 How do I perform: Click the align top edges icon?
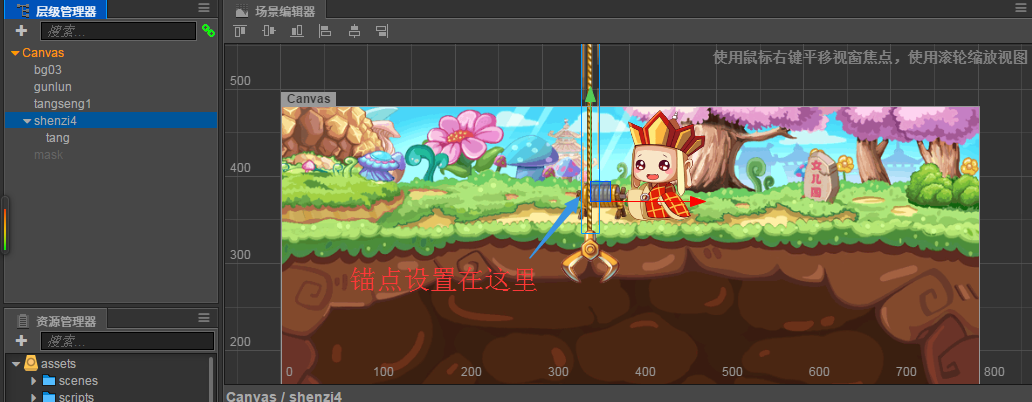click(240, 31)
